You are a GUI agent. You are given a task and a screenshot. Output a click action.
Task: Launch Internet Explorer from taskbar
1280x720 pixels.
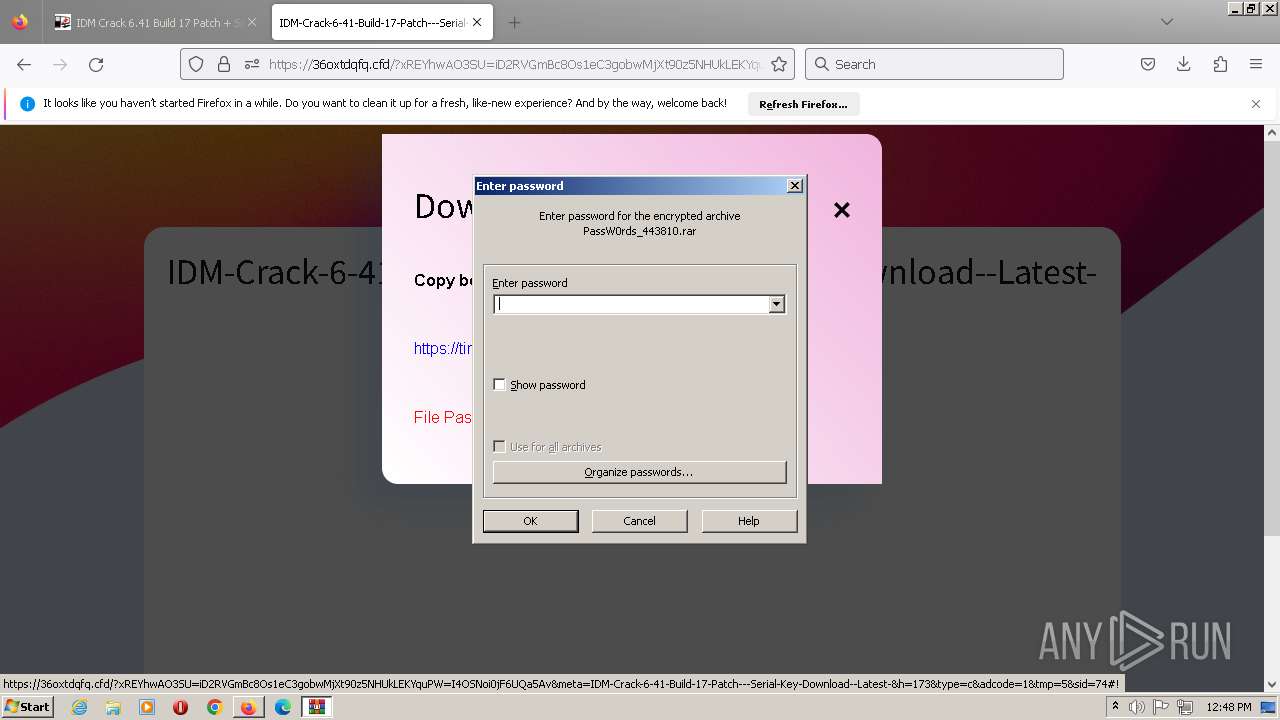(79, 707)
